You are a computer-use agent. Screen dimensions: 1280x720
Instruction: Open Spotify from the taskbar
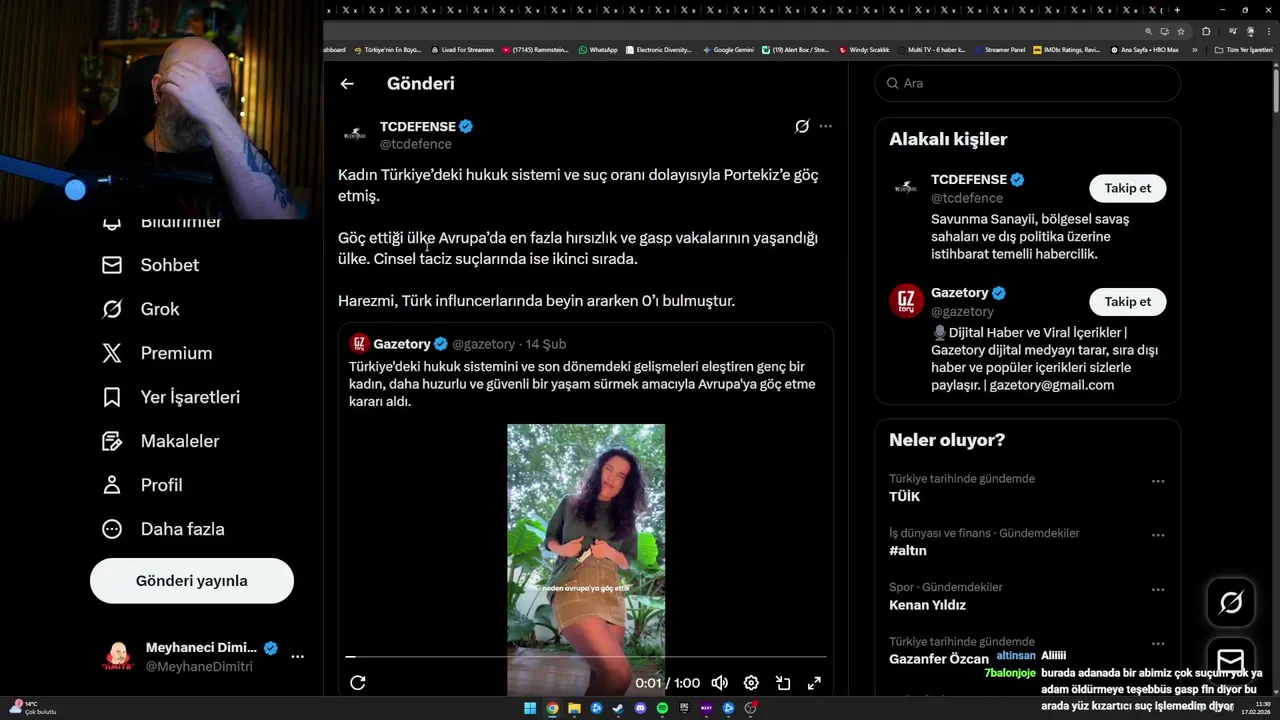click(662, 708)
